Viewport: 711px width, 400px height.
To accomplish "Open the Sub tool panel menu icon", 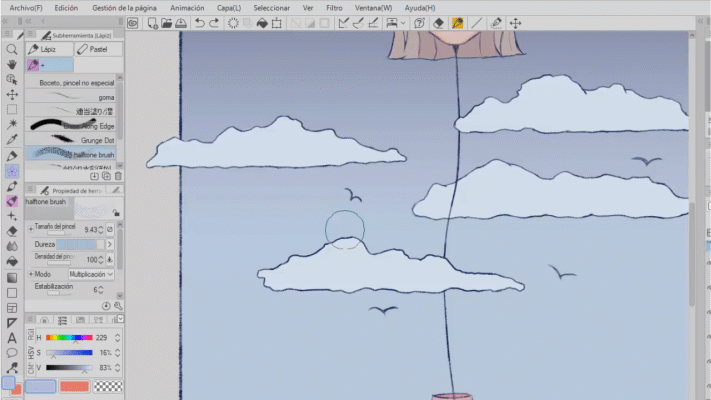I will [30, 34].
